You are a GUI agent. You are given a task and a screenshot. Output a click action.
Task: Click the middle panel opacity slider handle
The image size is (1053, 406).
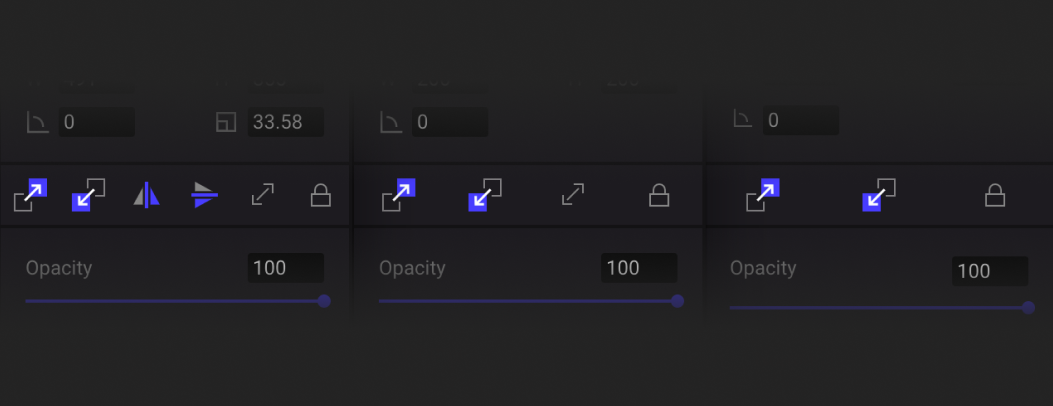click(677, 300)
